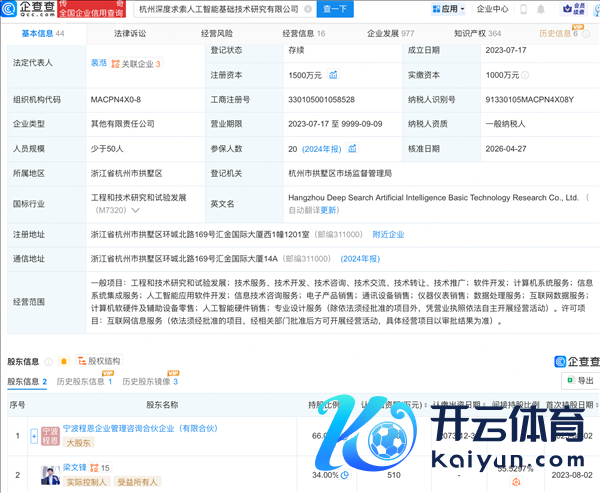Switch to the 法律诉讼 tab
This screenshot has width=600, height=493.
point(130,34)
